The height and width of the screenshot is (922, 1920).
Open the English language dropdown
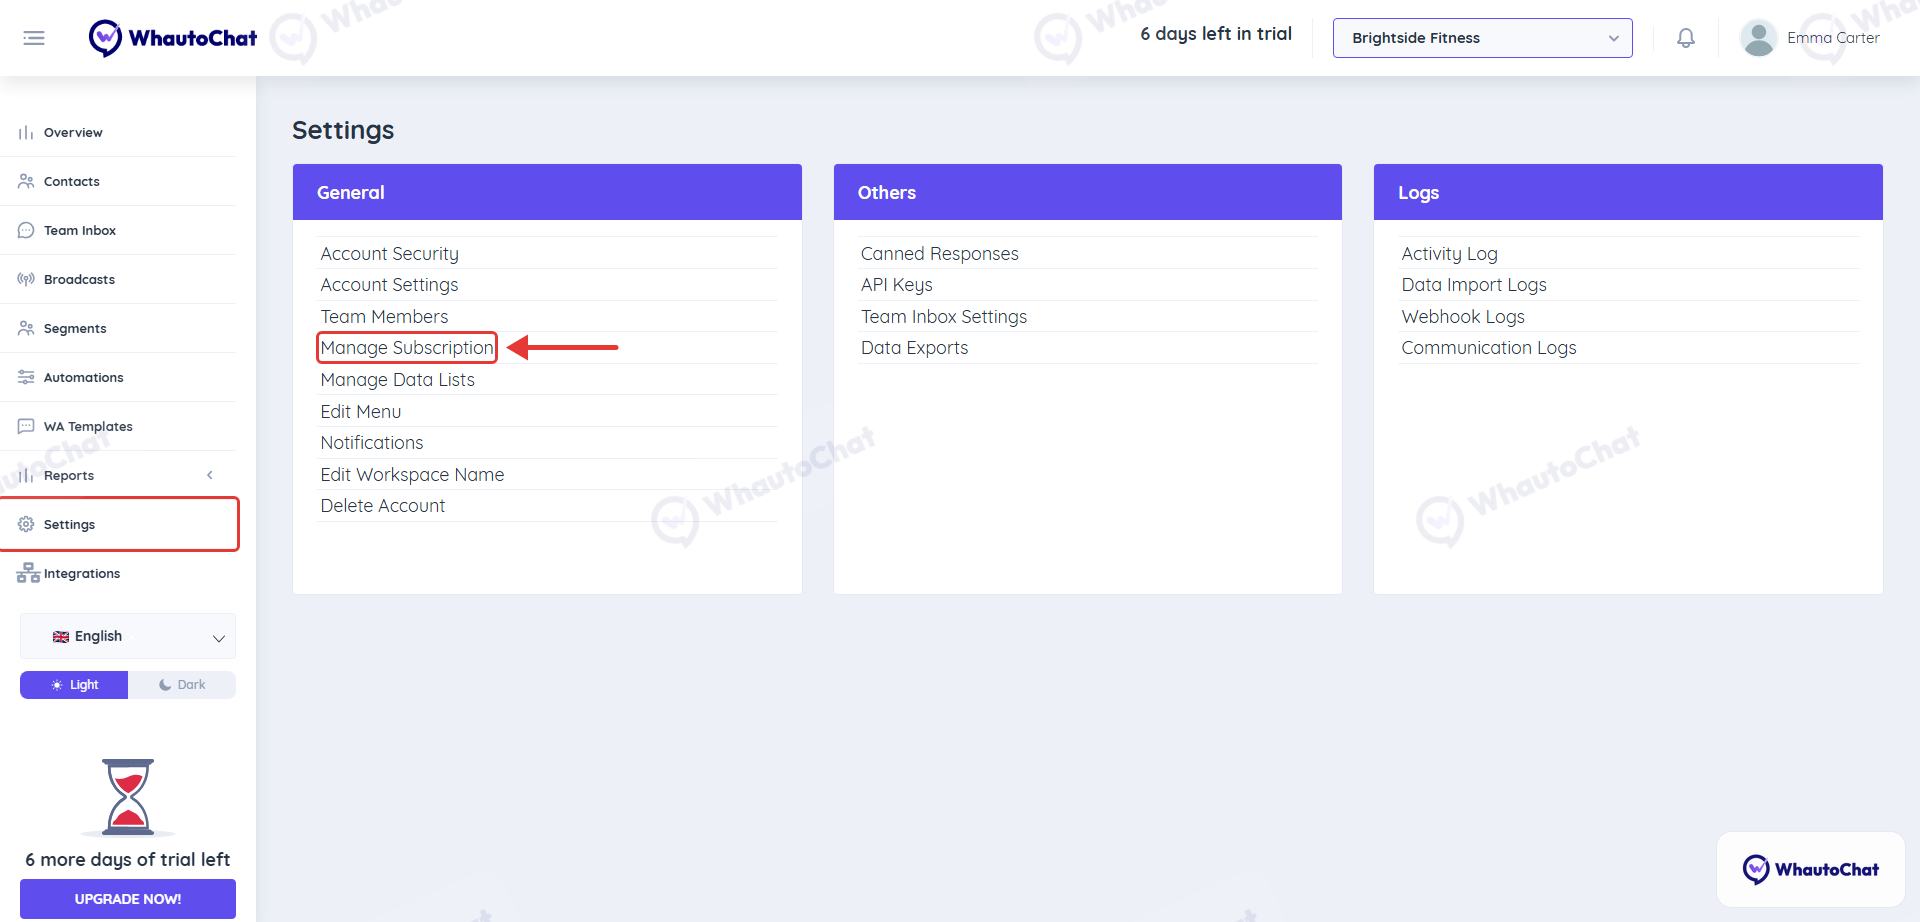(128, 636)
